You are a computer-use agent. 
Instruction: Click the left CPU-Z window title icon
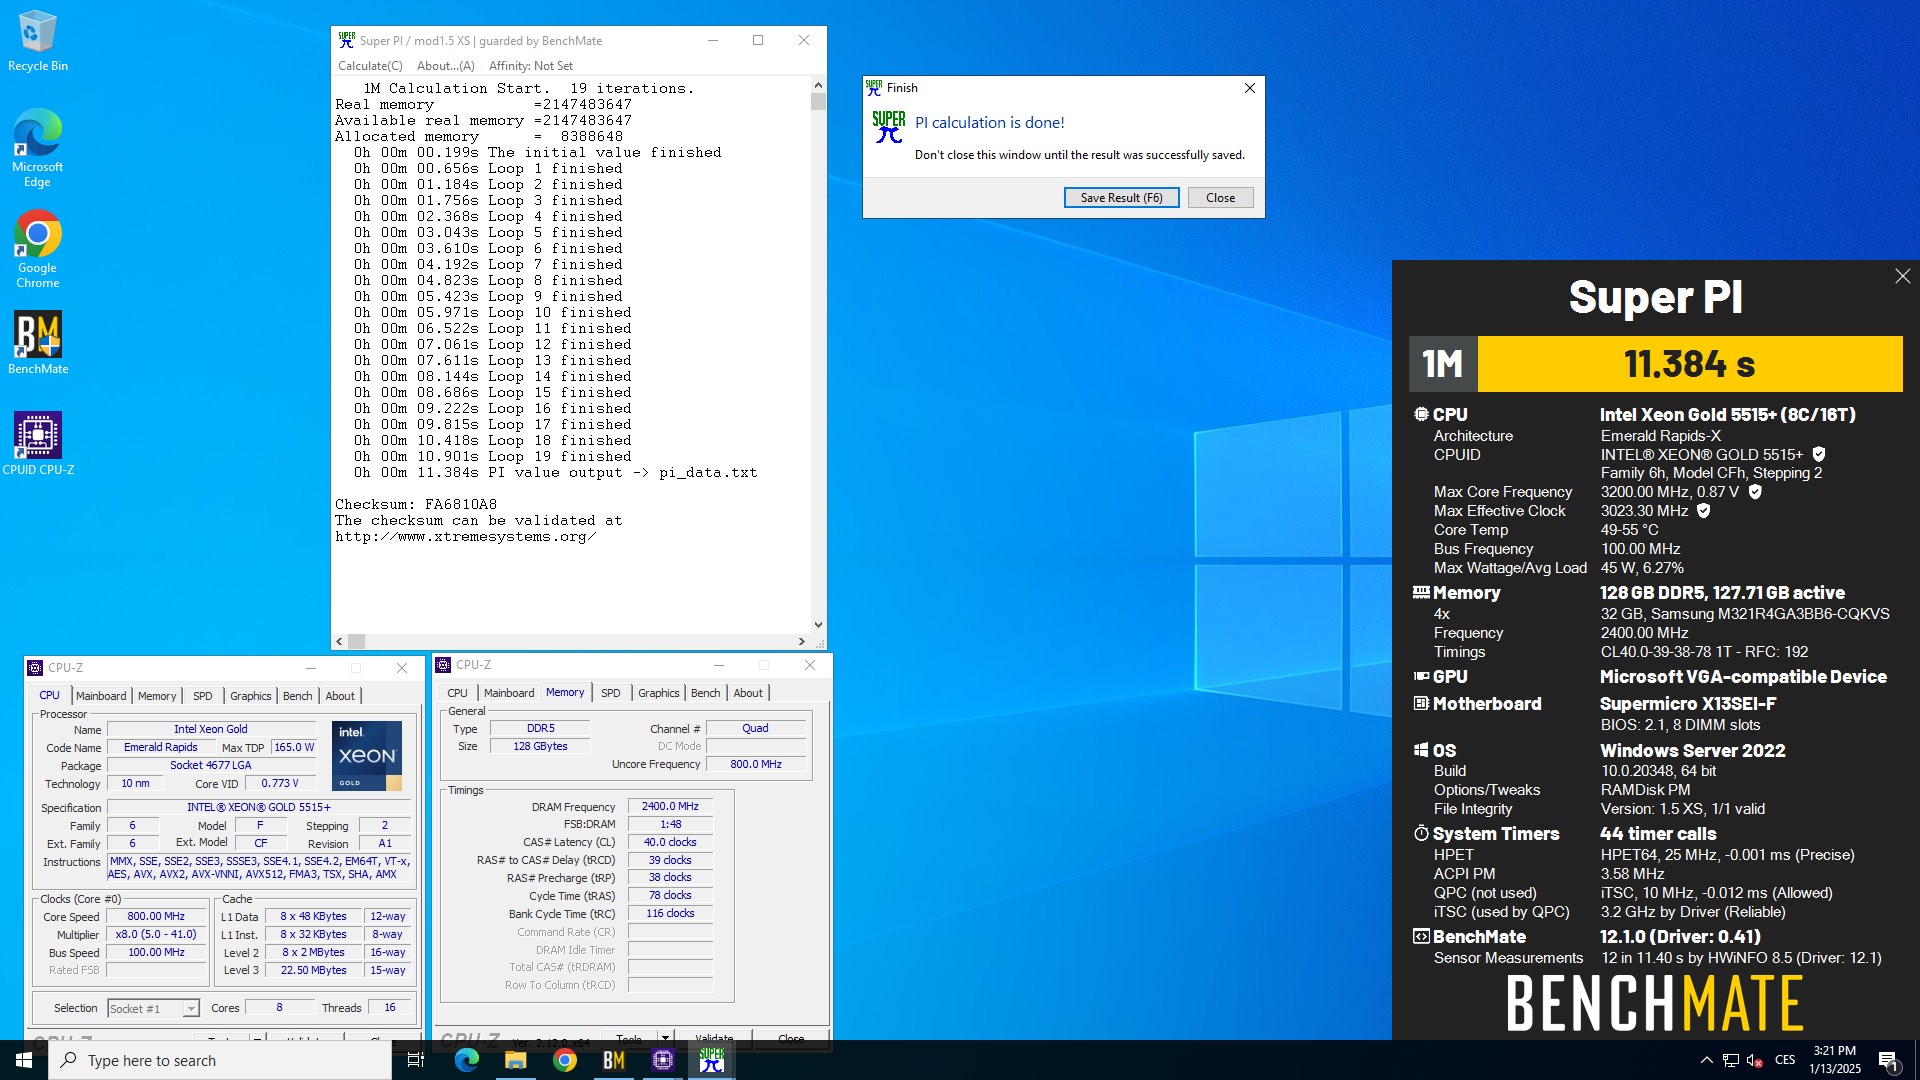coord(35,668)
